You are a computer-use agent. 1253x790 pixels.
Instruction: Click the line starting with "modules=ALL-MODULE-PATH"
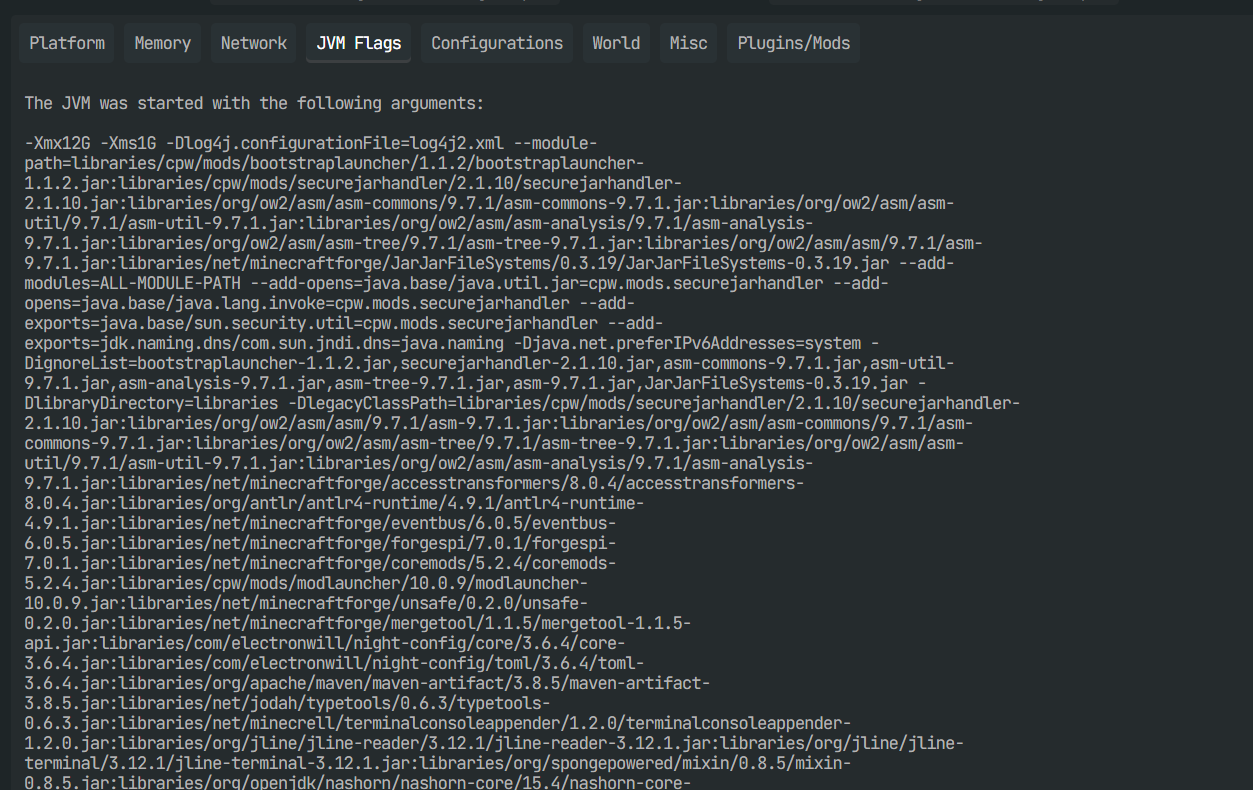pyautogui.click(x=457, y=283)
